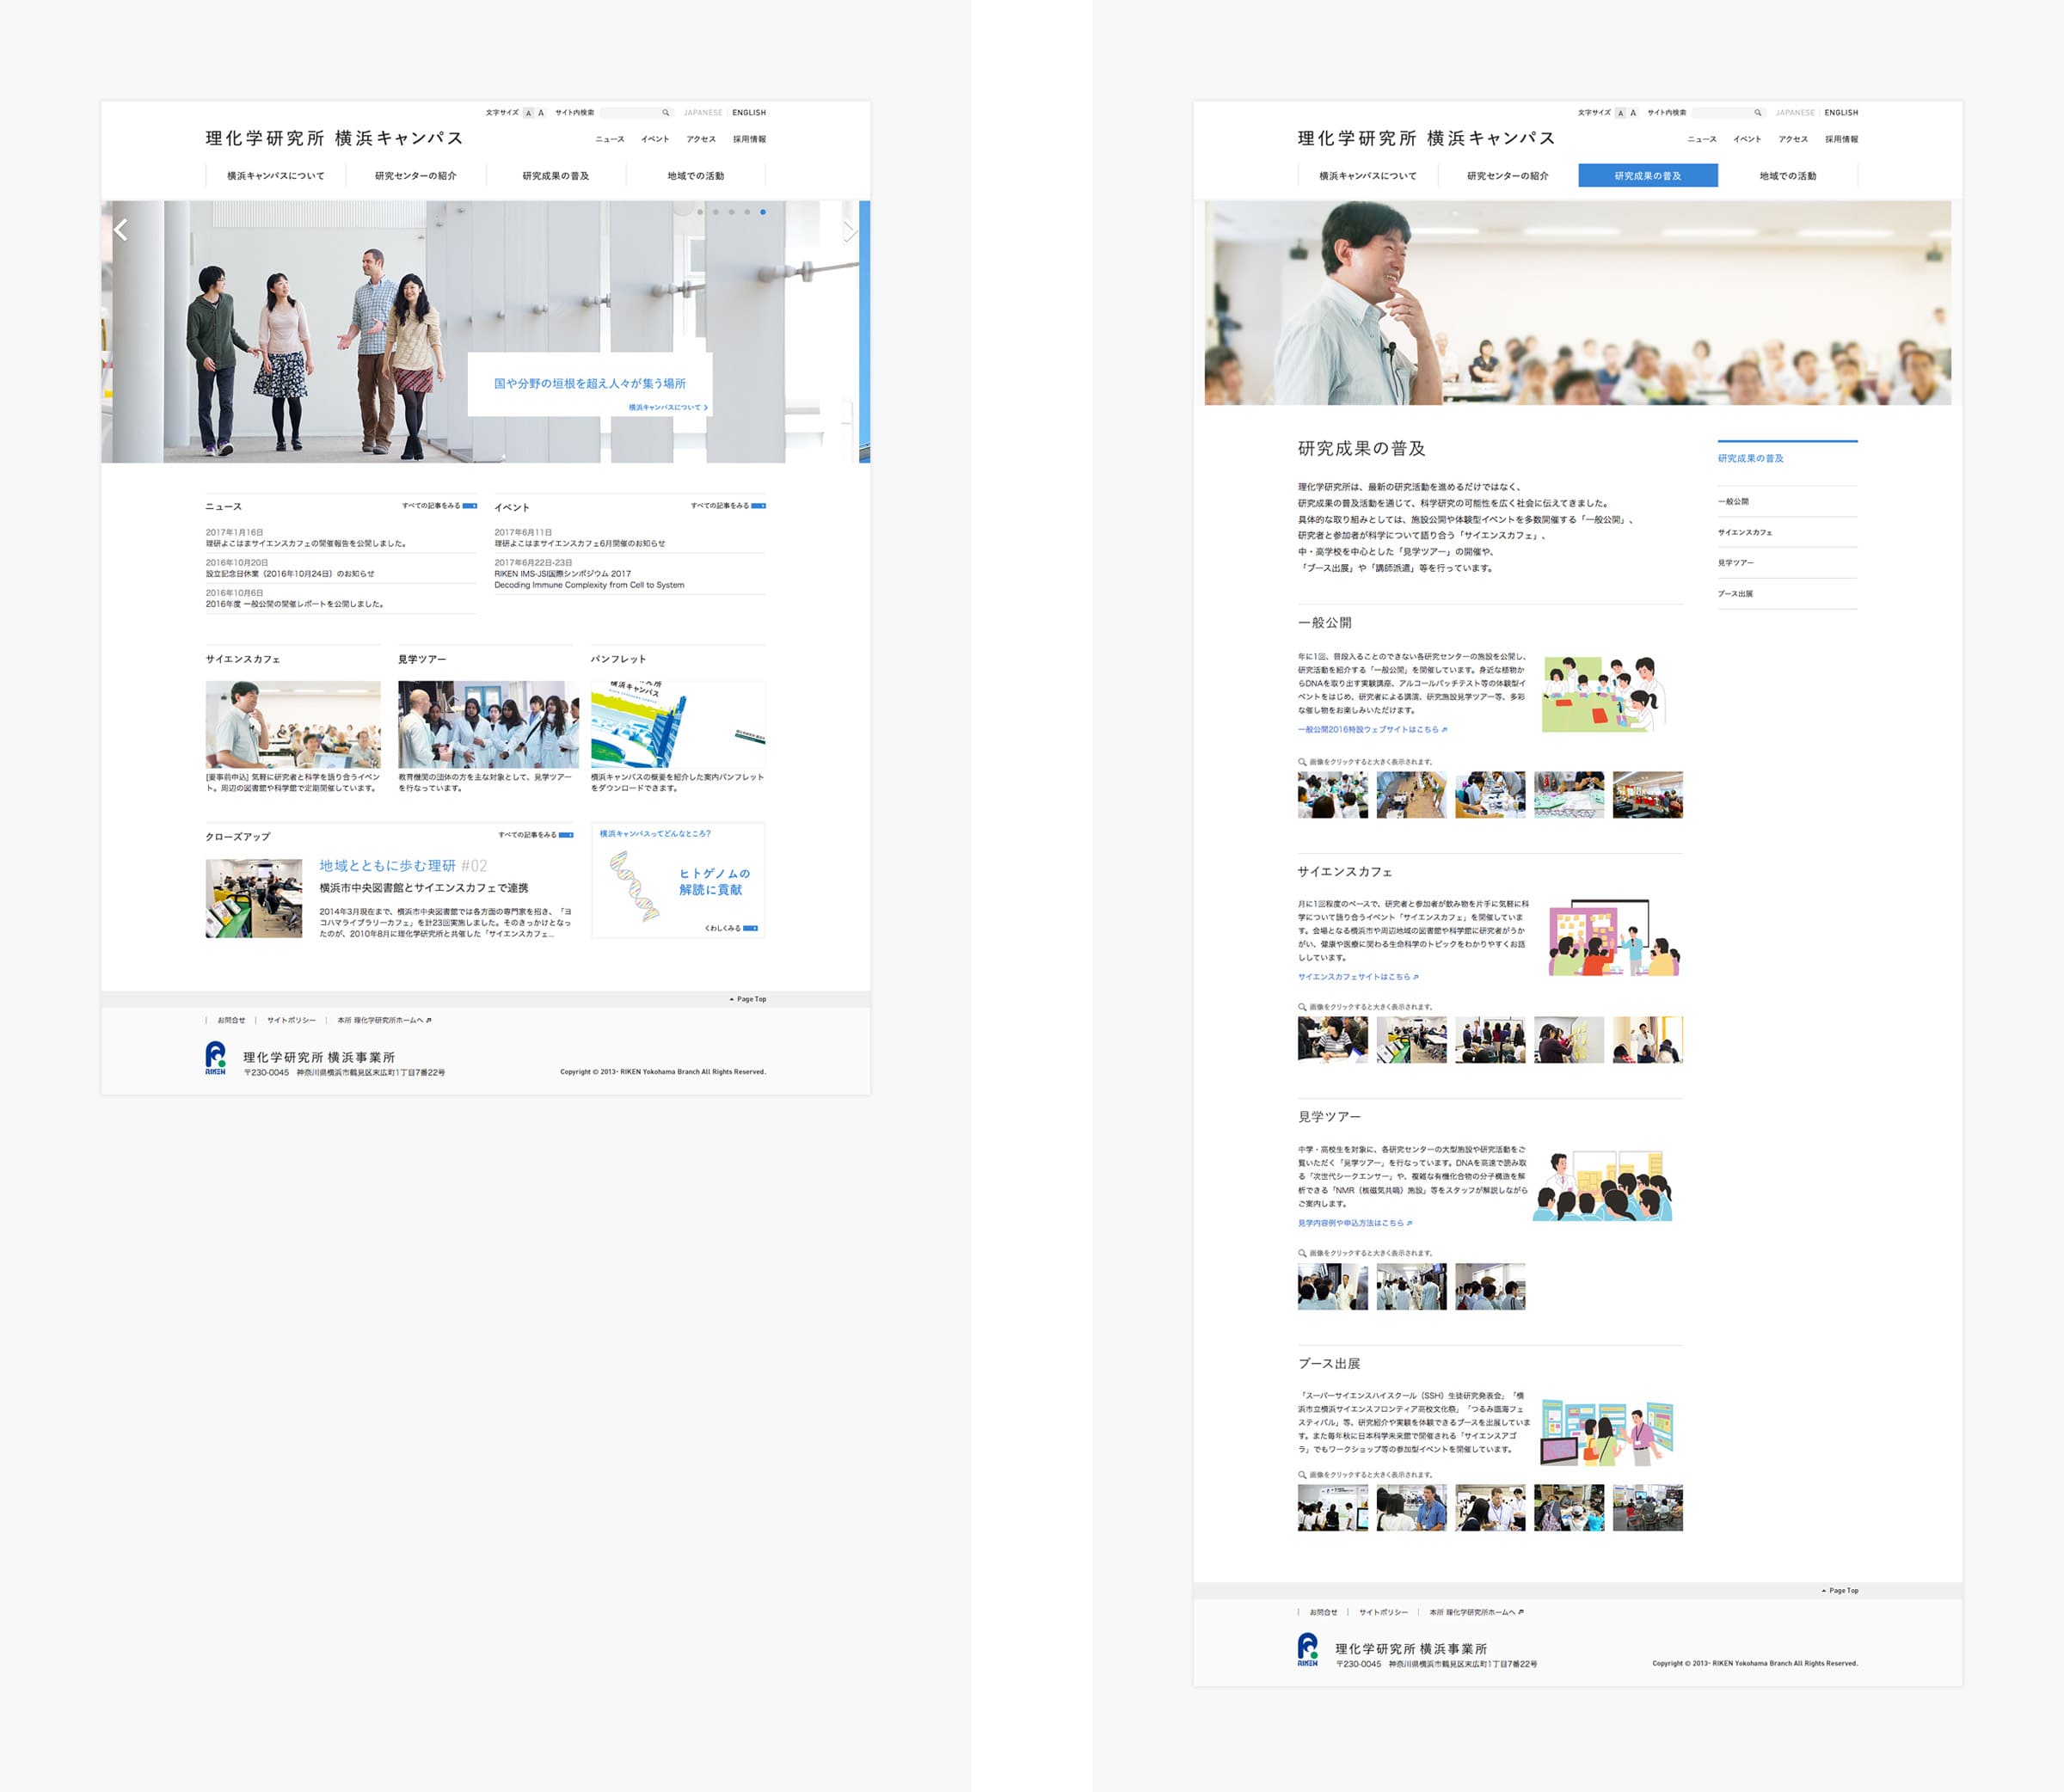The height and width of the screenshot is (1792, 2064).
Task: Open 地域での活動 menu on right page
Action: point(1788,176)
